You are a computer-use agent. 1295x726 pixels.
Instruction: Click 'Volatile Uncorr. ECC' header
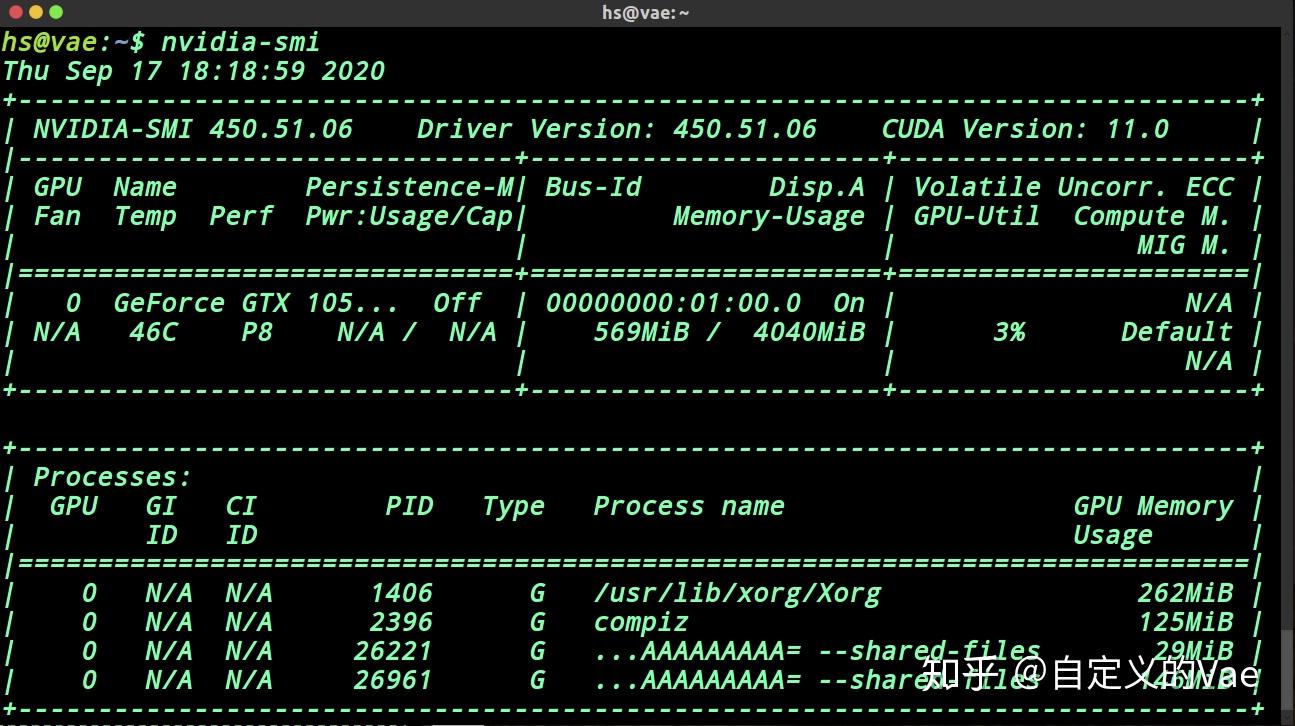tap(1073, 187)
